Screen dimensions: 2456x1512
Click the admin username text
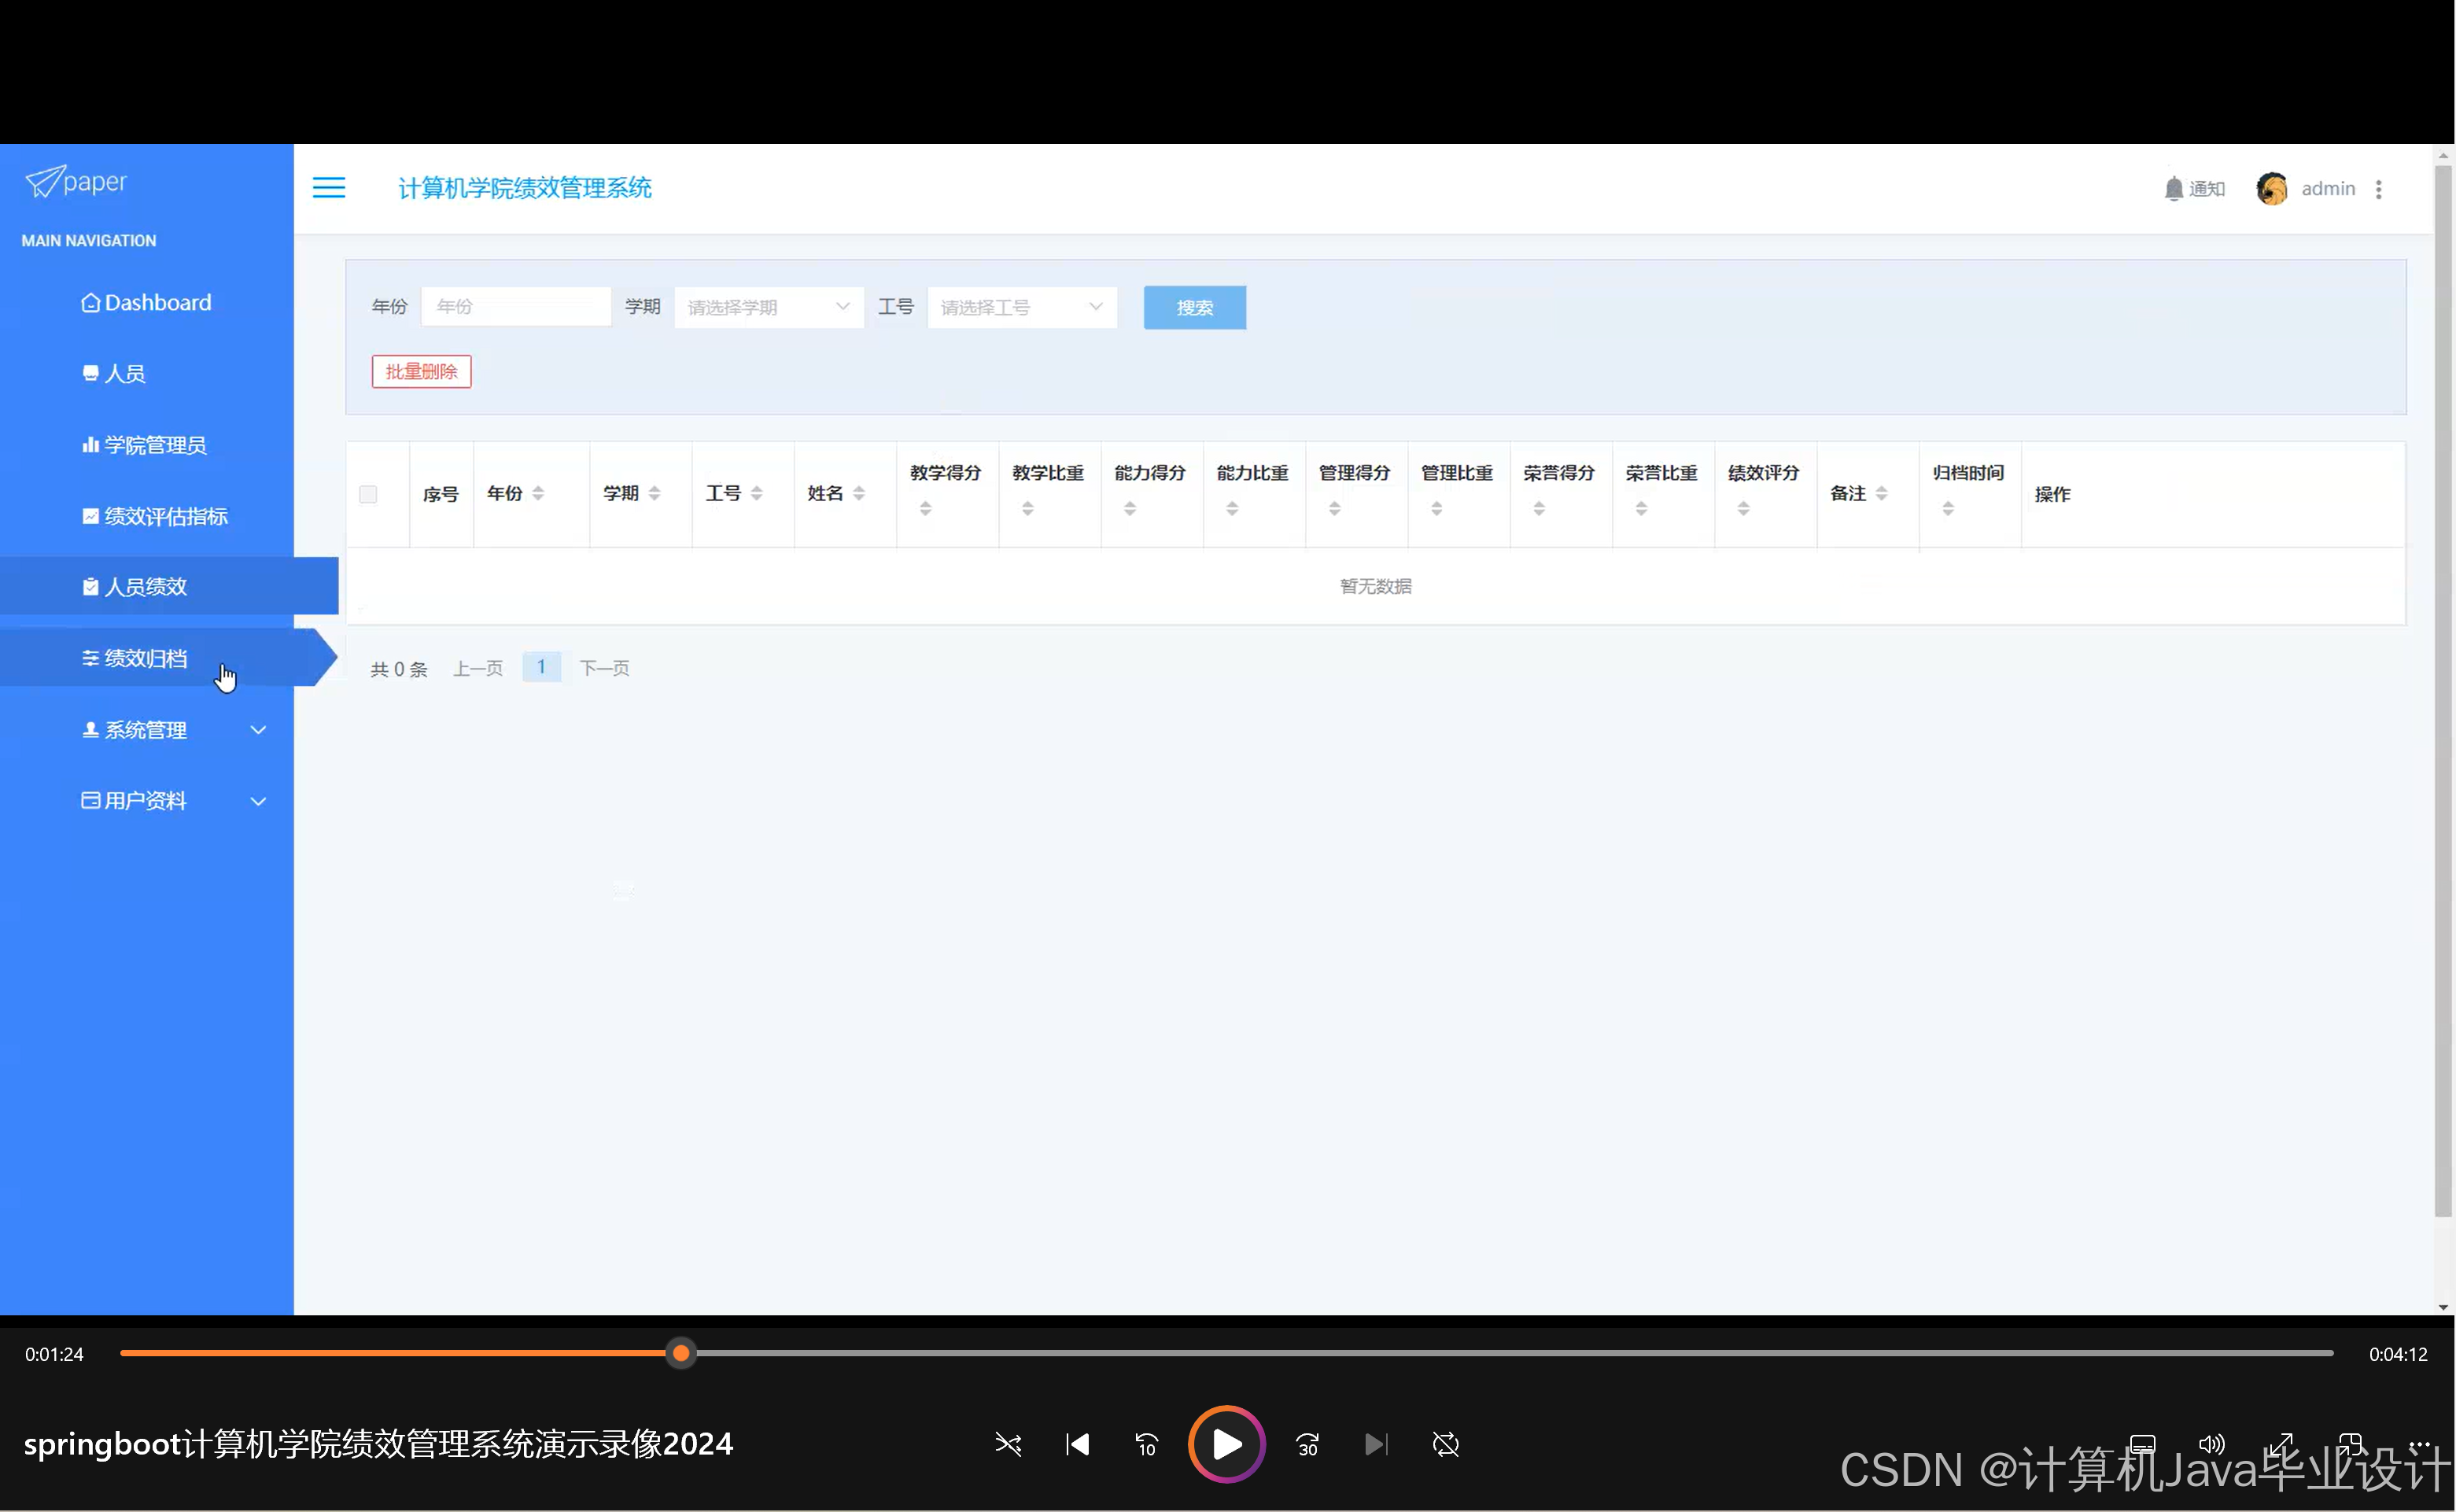(x=2328, y=189)
